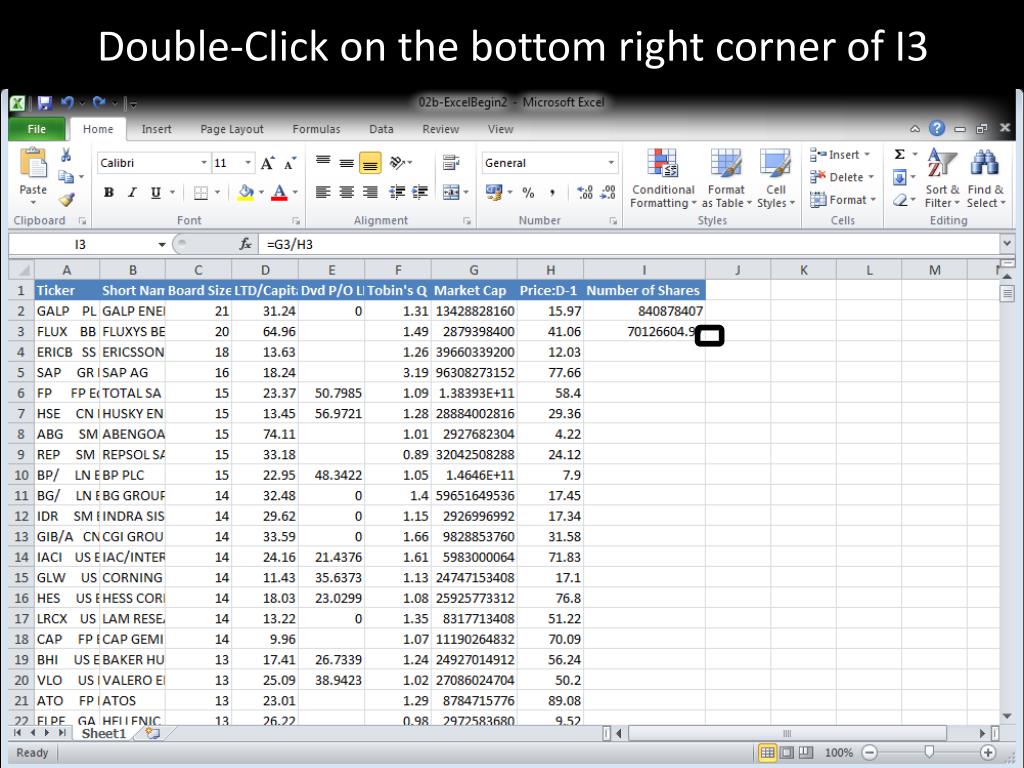Open the General number format dropdown
The height and width of the screenshot is (768, 1024).
pyautogui.click(x=611, y=163)
